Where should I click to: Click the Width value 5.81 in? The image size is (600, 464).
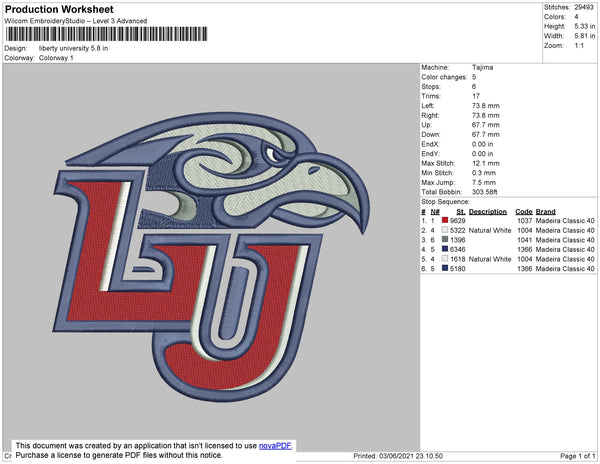click(x=585, y=36)
